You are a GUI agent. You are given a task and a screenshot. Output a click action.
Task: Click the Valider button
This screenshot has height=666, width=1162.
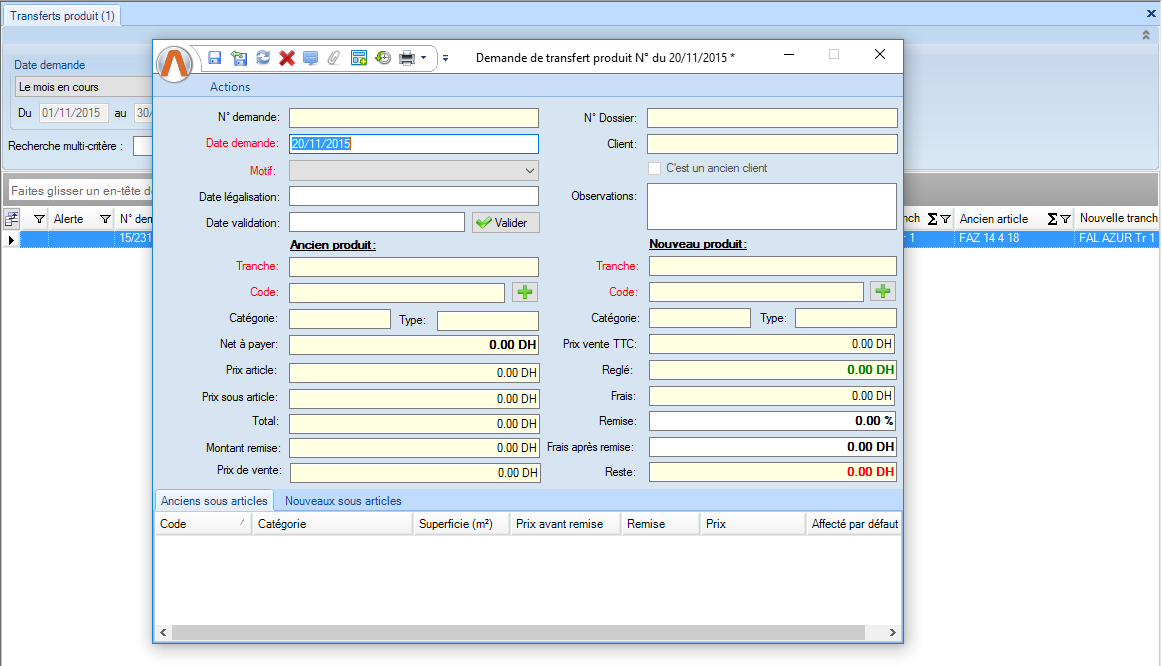(506, 223)
